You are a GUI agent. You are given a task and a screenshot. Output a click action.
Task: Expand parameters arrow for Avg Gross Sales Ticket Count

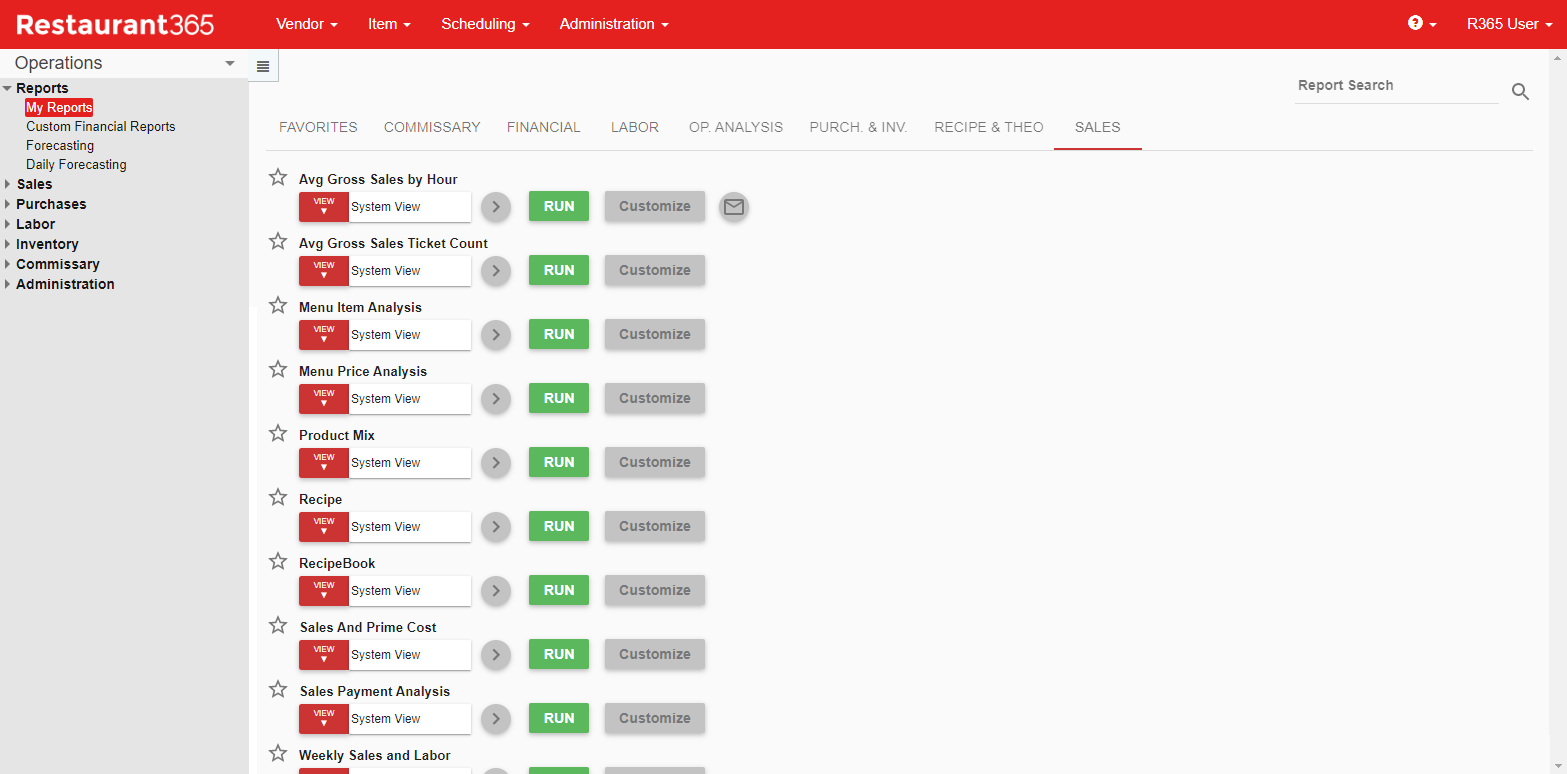pyautogui.click(x=496, y=271)
